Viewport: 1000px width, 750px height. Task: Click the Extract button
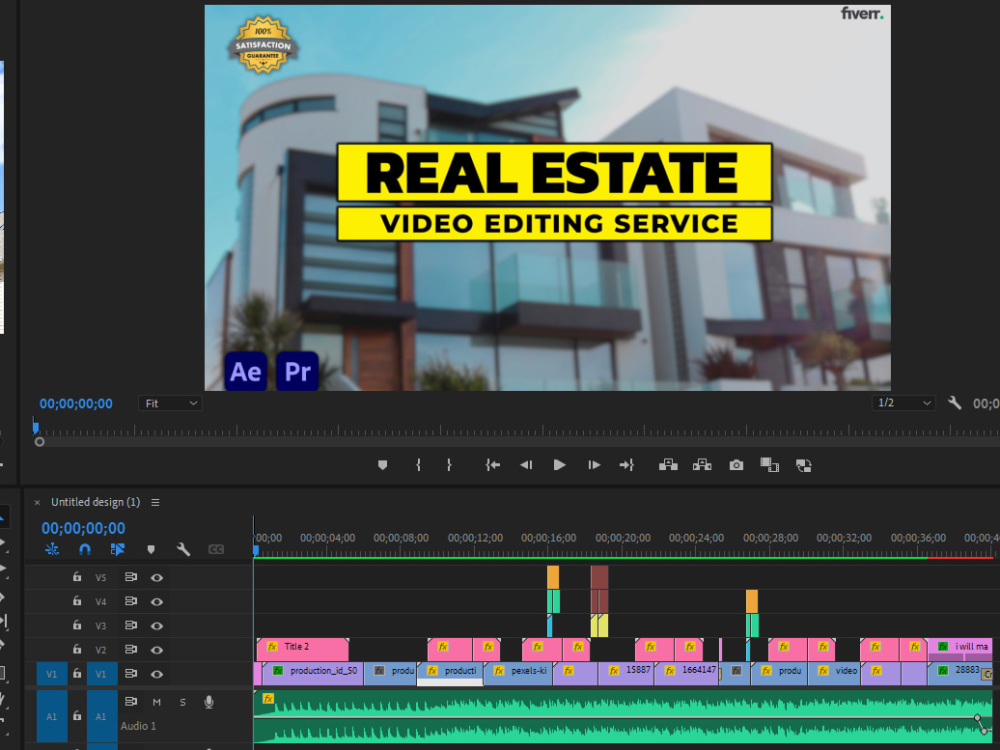point(702,465)
